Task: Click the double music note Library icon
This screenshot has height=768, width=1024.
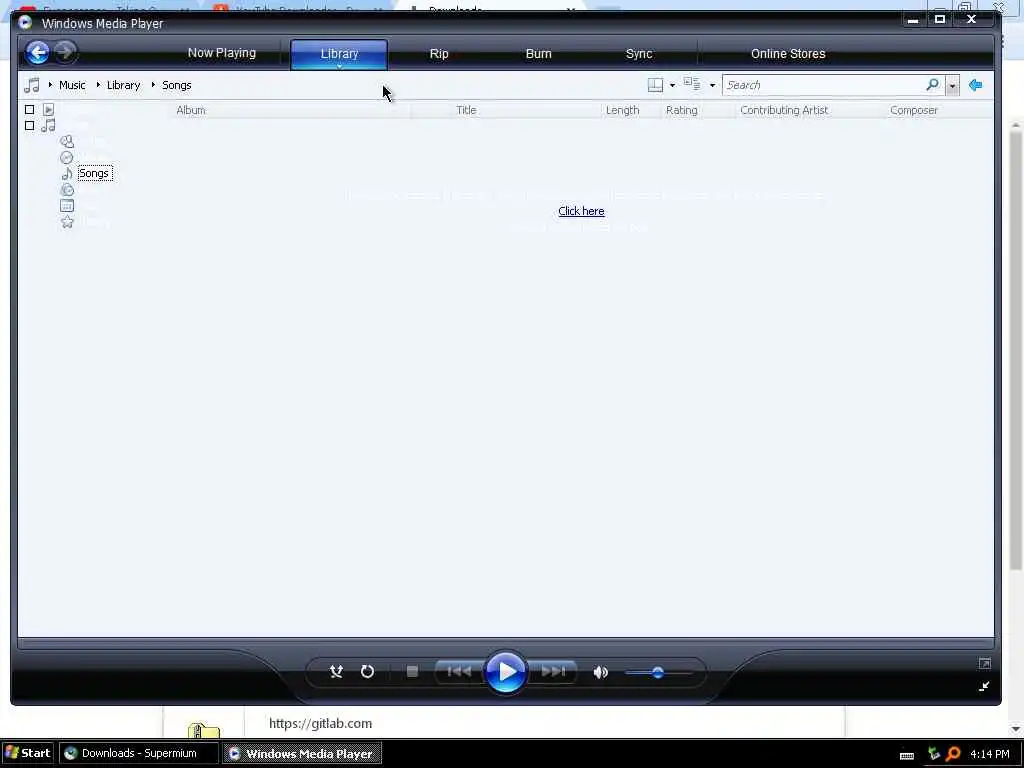Action: tap(48, 125)
